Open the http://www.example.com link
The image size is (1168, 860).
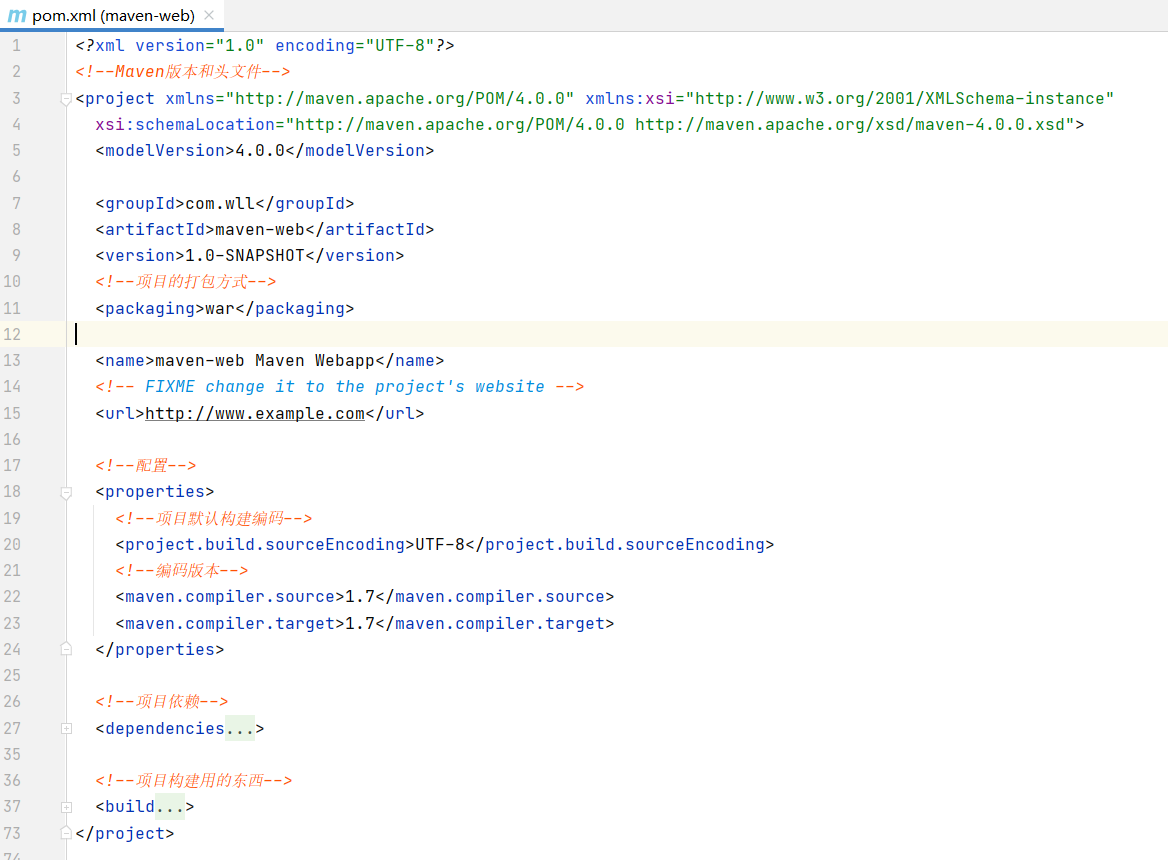[x=255, y=413]
